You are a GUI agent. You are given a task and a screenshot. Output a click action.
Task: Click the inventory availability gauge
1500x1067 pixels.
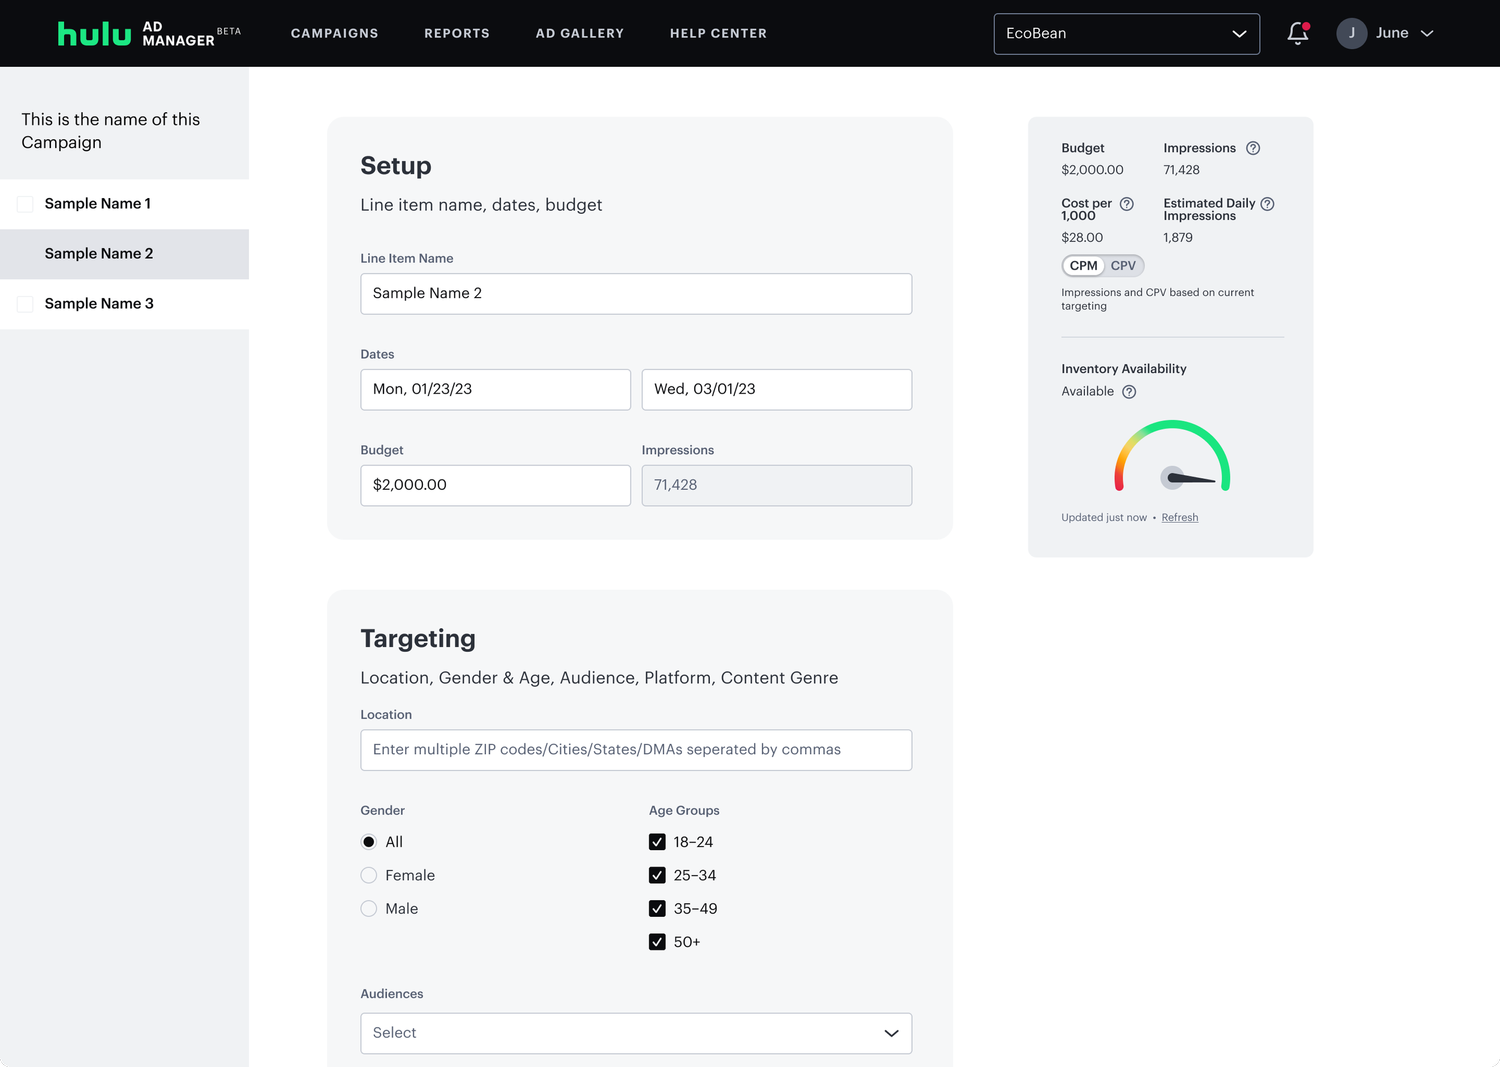[1172, 460]
